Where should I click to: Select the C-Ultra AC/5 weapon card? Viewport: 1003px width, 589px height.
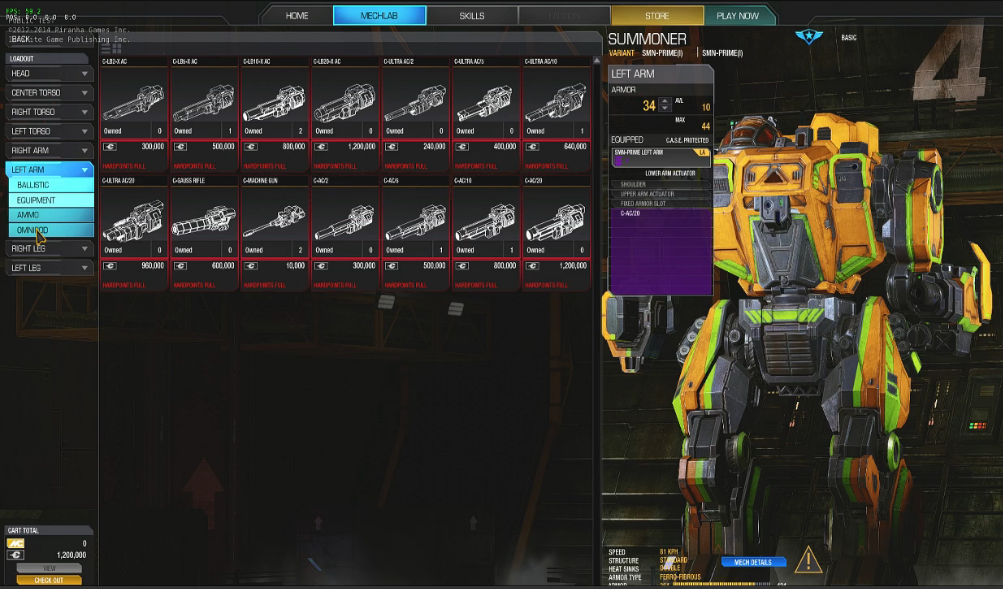(x=486, y=114)
